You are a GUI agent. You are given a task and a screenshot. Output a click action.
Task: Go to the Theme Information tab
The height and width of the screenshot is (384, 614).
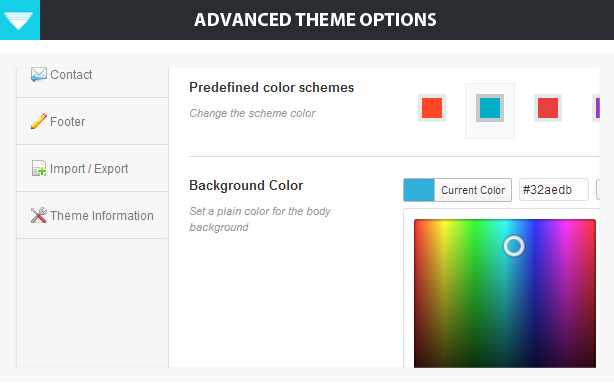pos(92,215)
